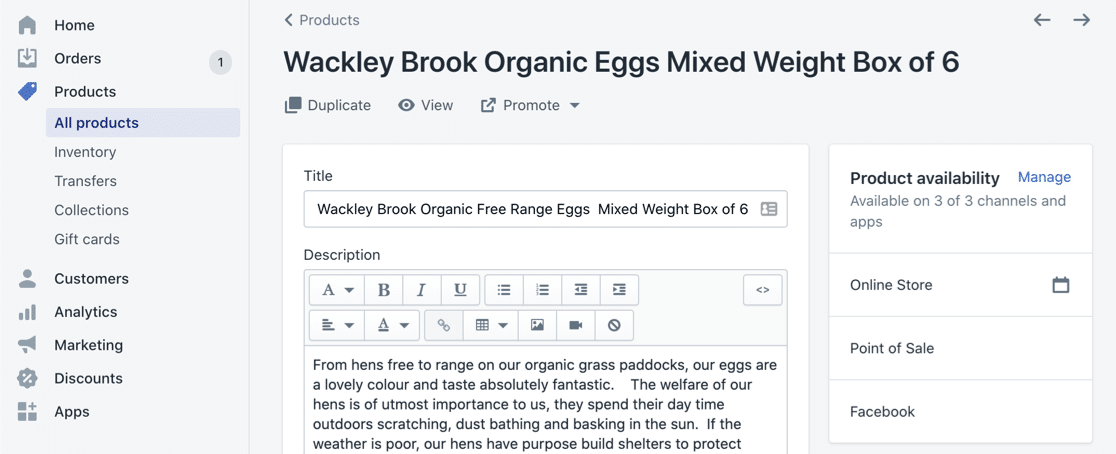
Task: Toggle bold formatting in description editor
Action: [383, 290]
